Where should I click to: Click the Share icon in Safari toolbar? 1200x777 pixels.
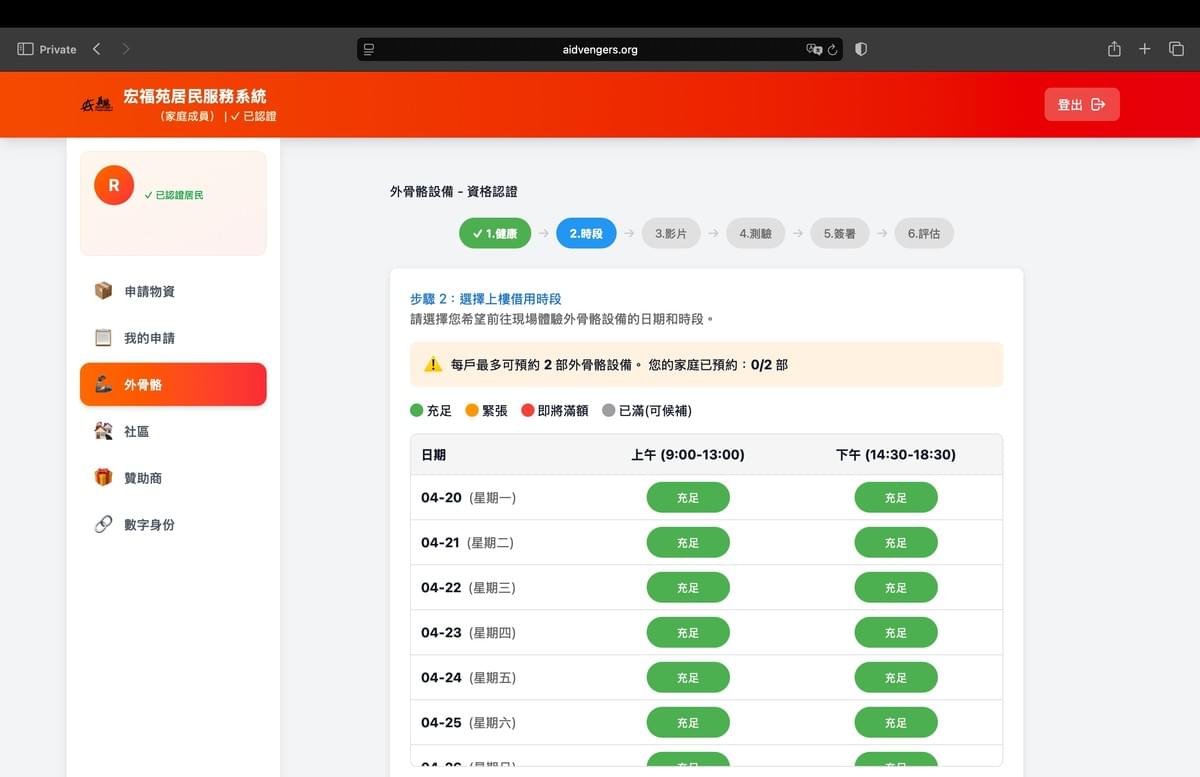pyautogui.click(x=1114, y=49)
